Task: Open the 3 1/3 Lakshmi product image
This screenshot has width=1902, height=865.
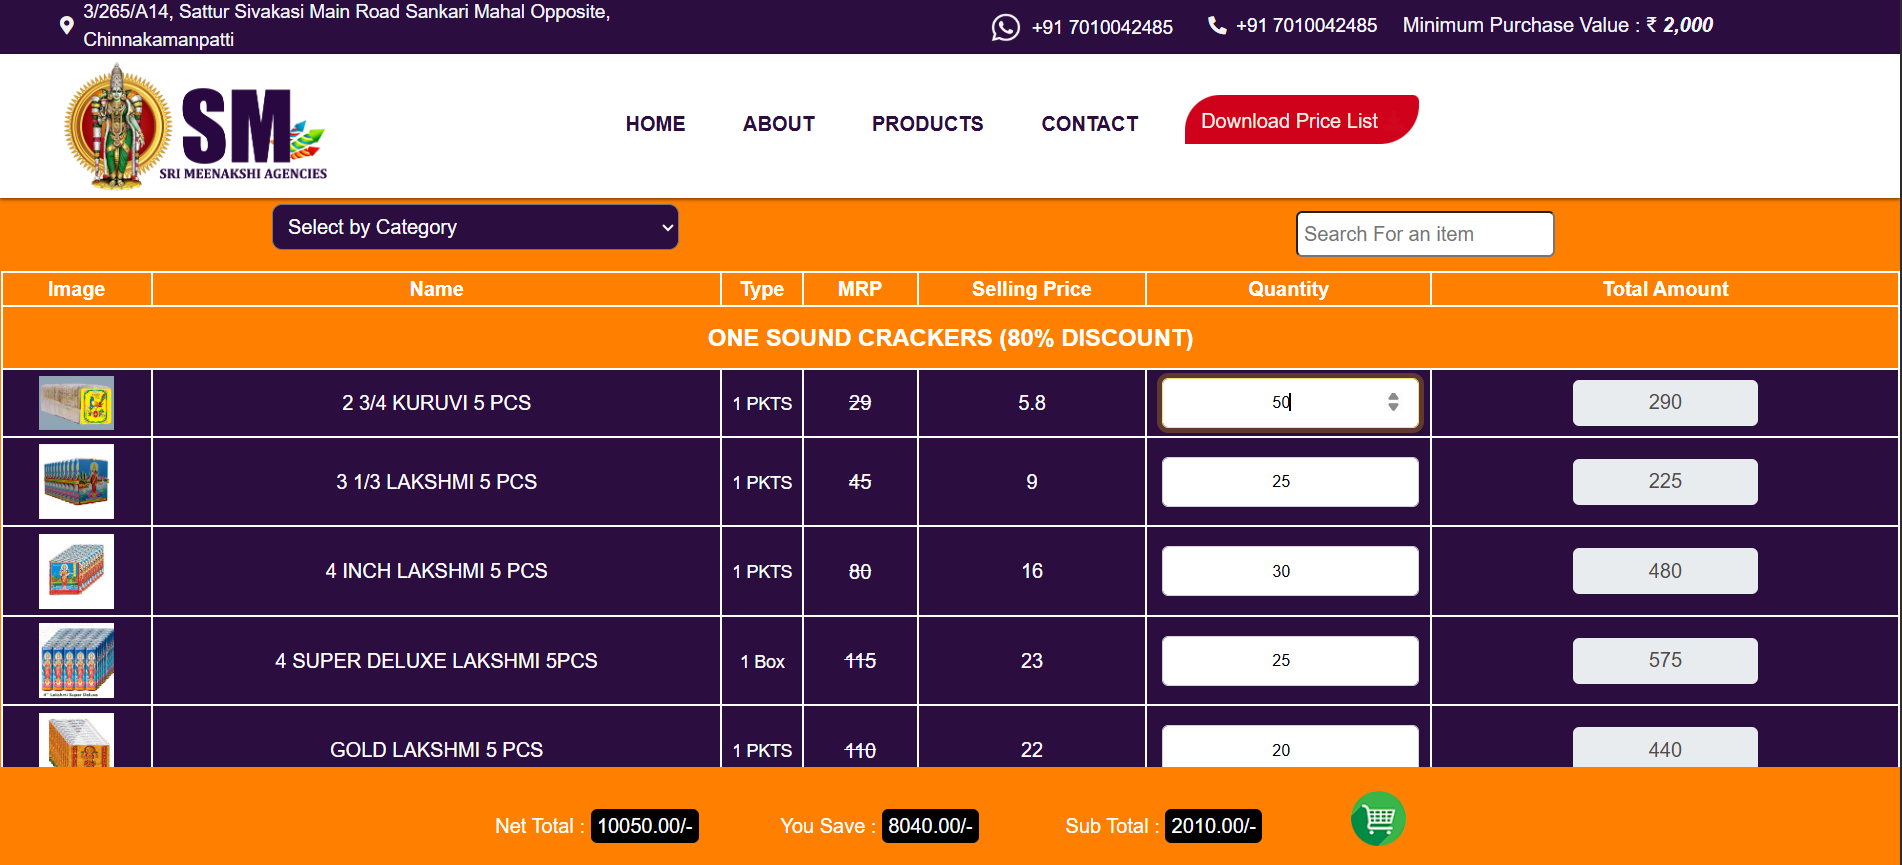Action: point(76,482)
